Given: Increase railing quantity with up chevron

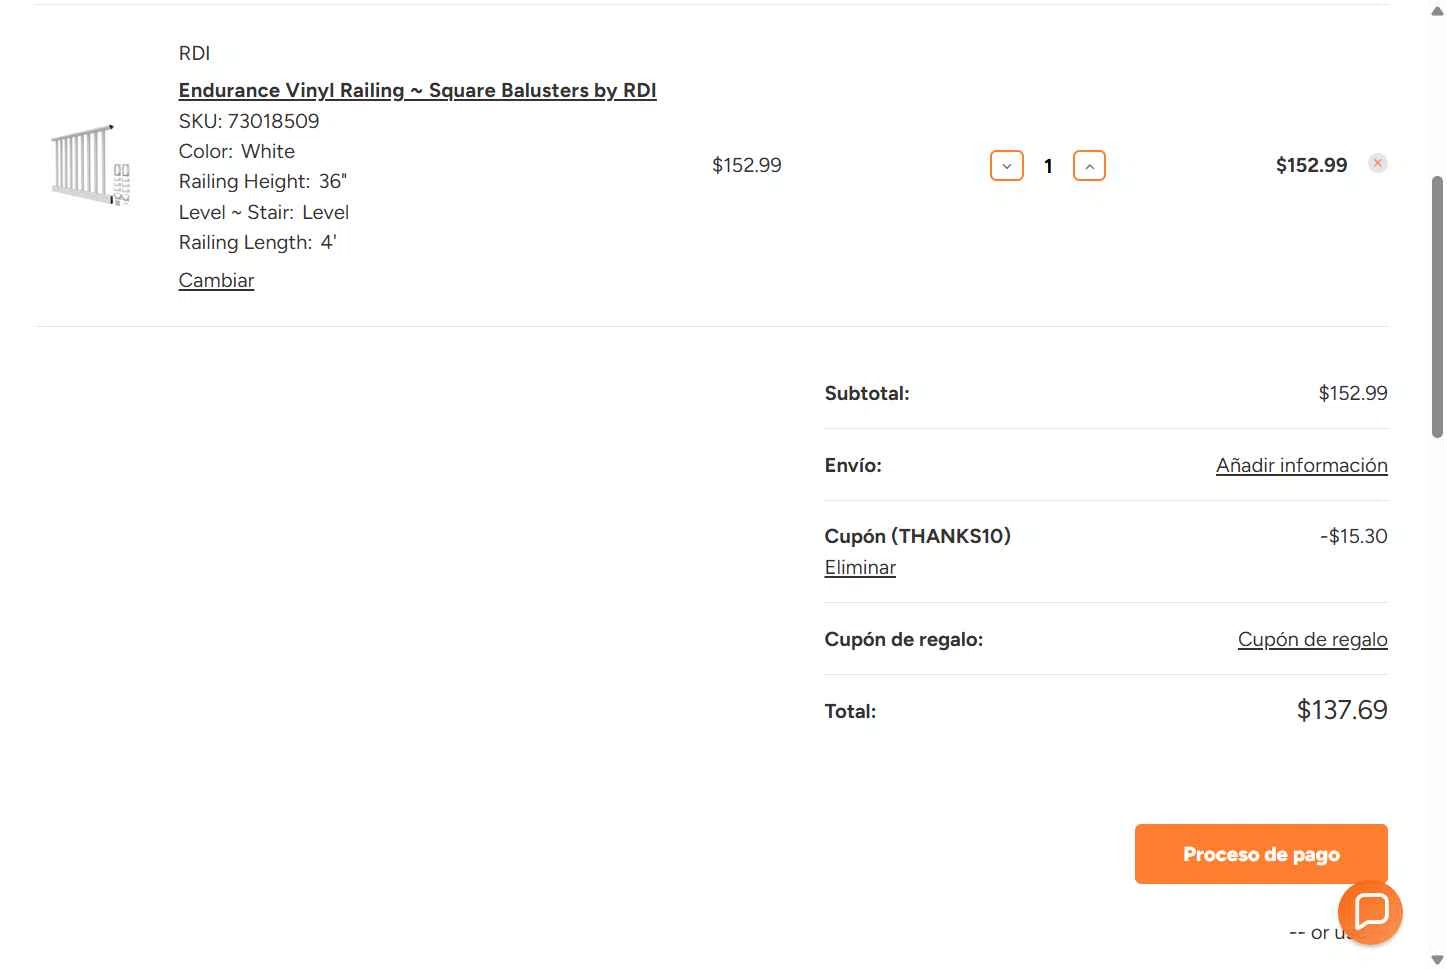Looking at the screenshot, I should click(x=1089, y=166).
